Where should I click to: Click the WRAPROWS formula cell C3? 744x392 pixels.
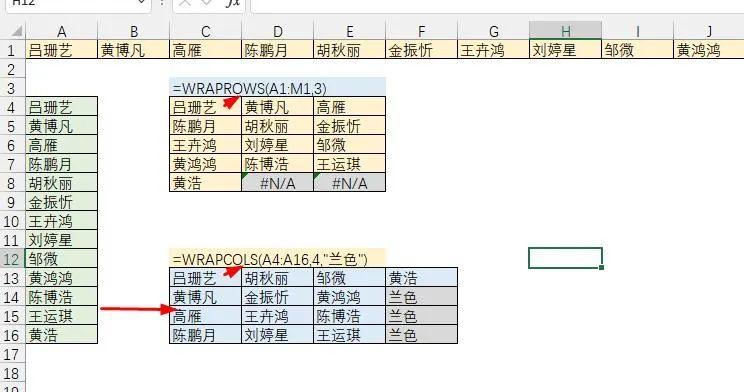278,88
